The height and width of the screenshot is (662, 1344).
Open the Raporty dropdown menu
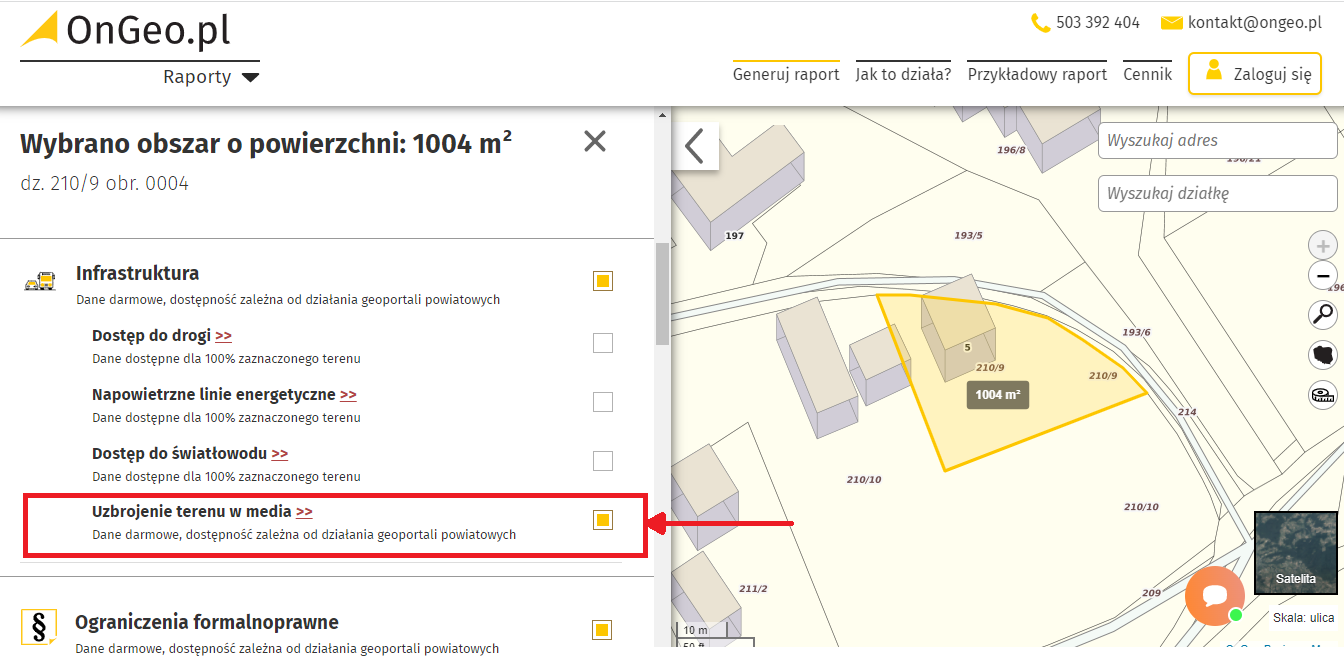[x=211, y=76]
